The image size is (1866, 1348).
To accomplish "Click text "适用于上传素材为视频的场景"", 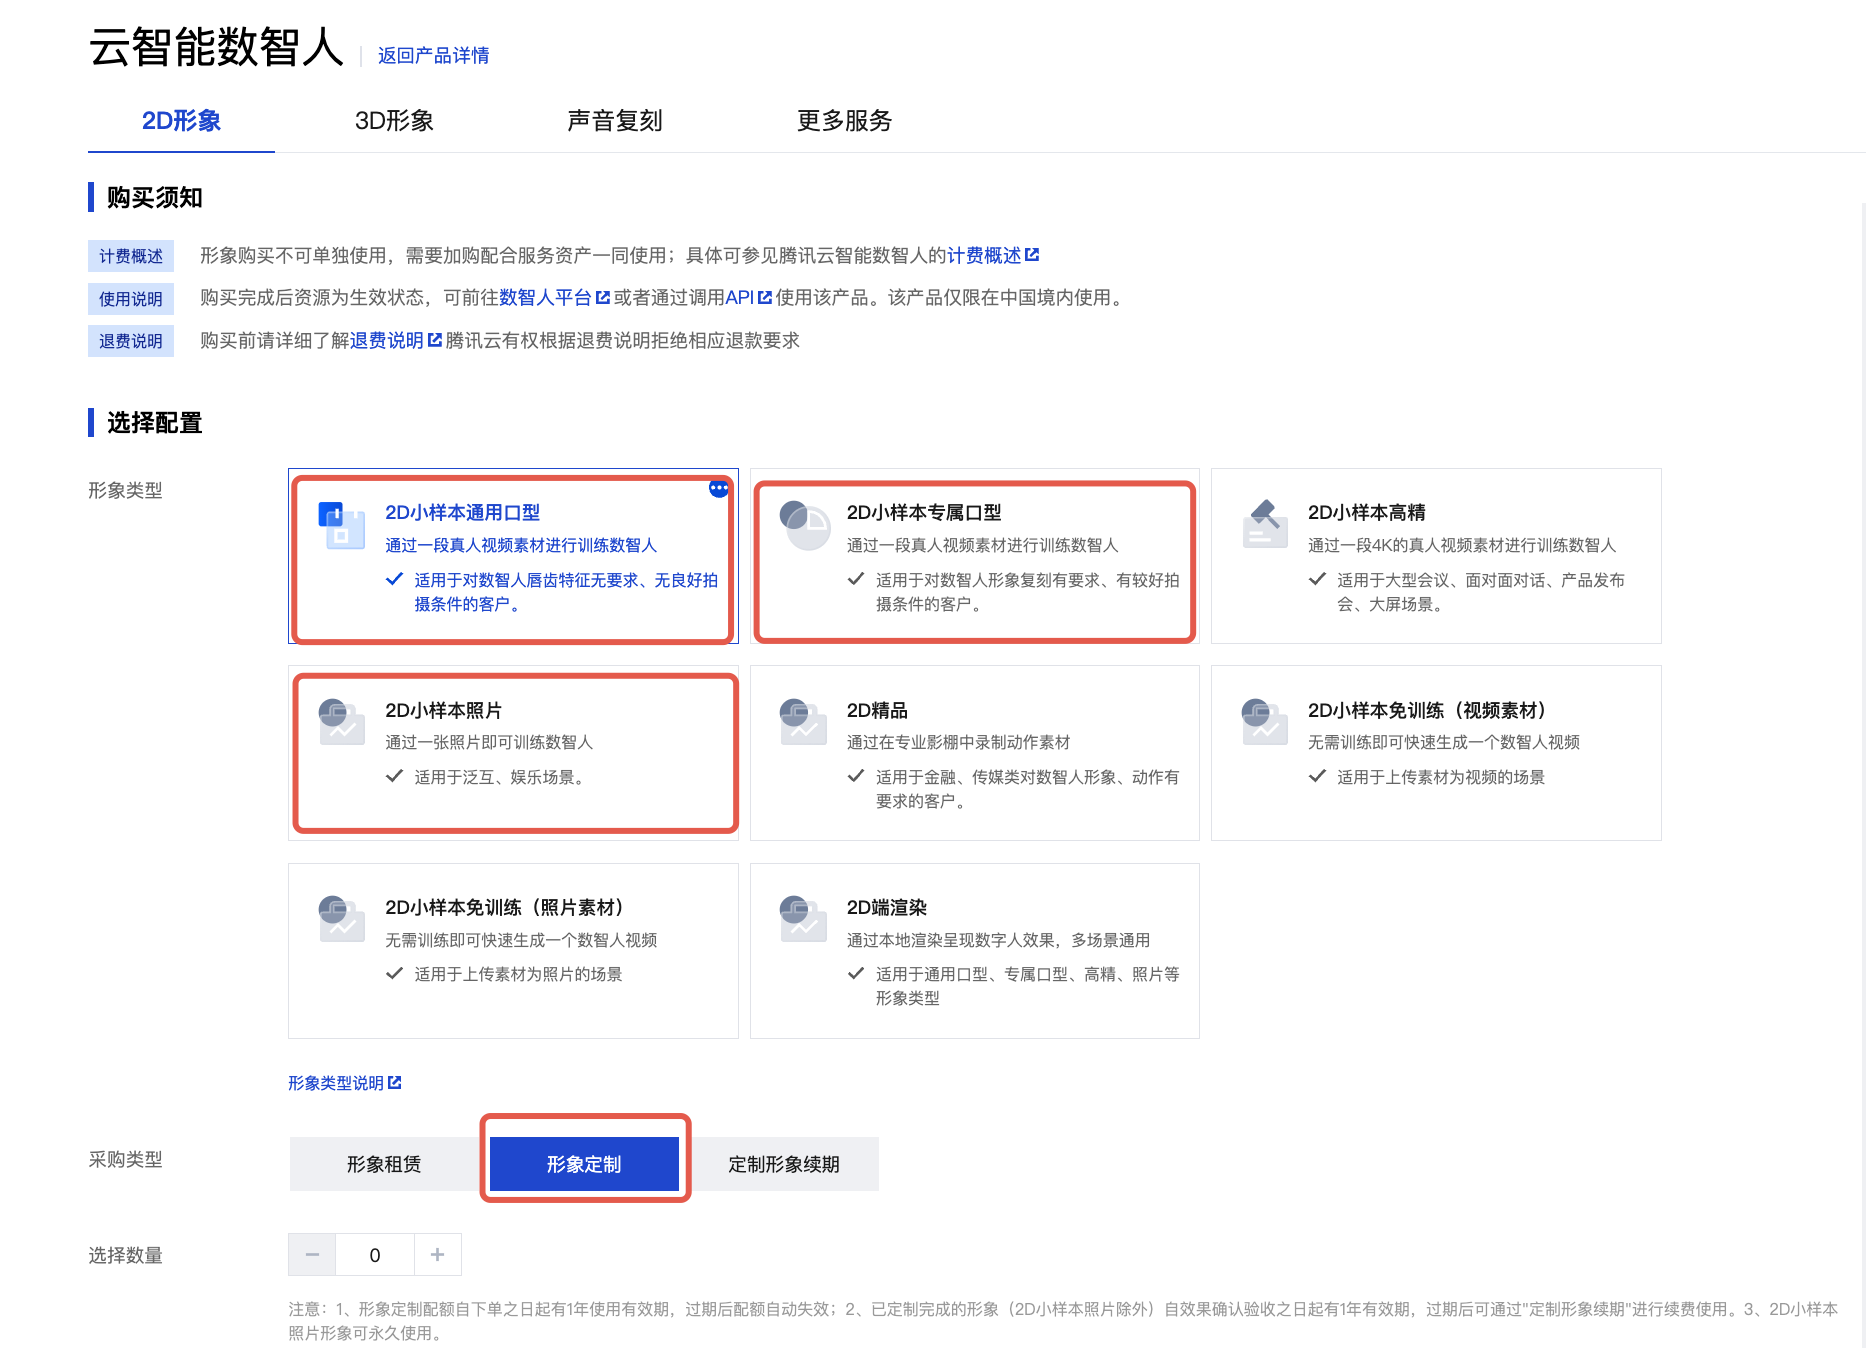I will coord(1441,777).
